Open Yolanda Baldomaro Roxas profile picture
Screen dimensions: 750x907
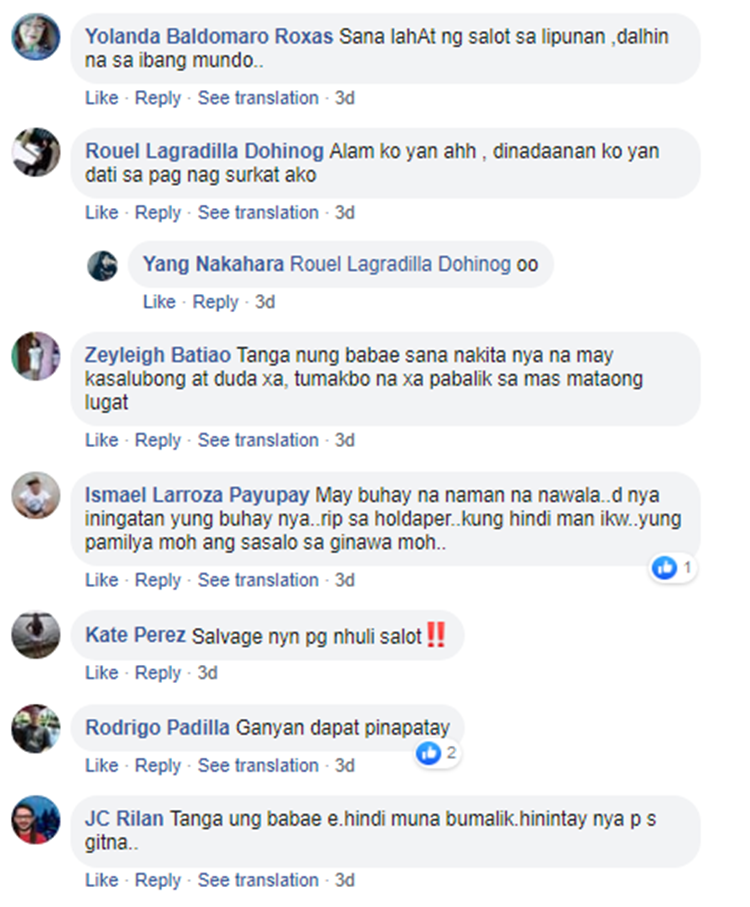point(36,37)
